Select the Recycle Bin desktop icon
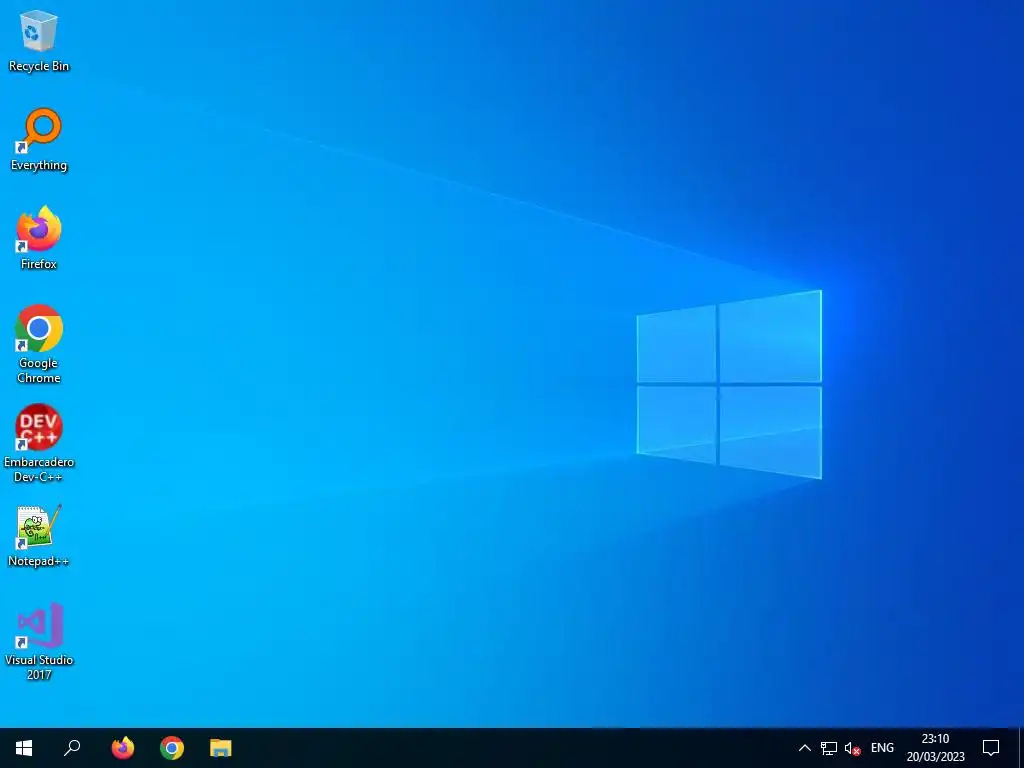 click(x=39, y=40)
